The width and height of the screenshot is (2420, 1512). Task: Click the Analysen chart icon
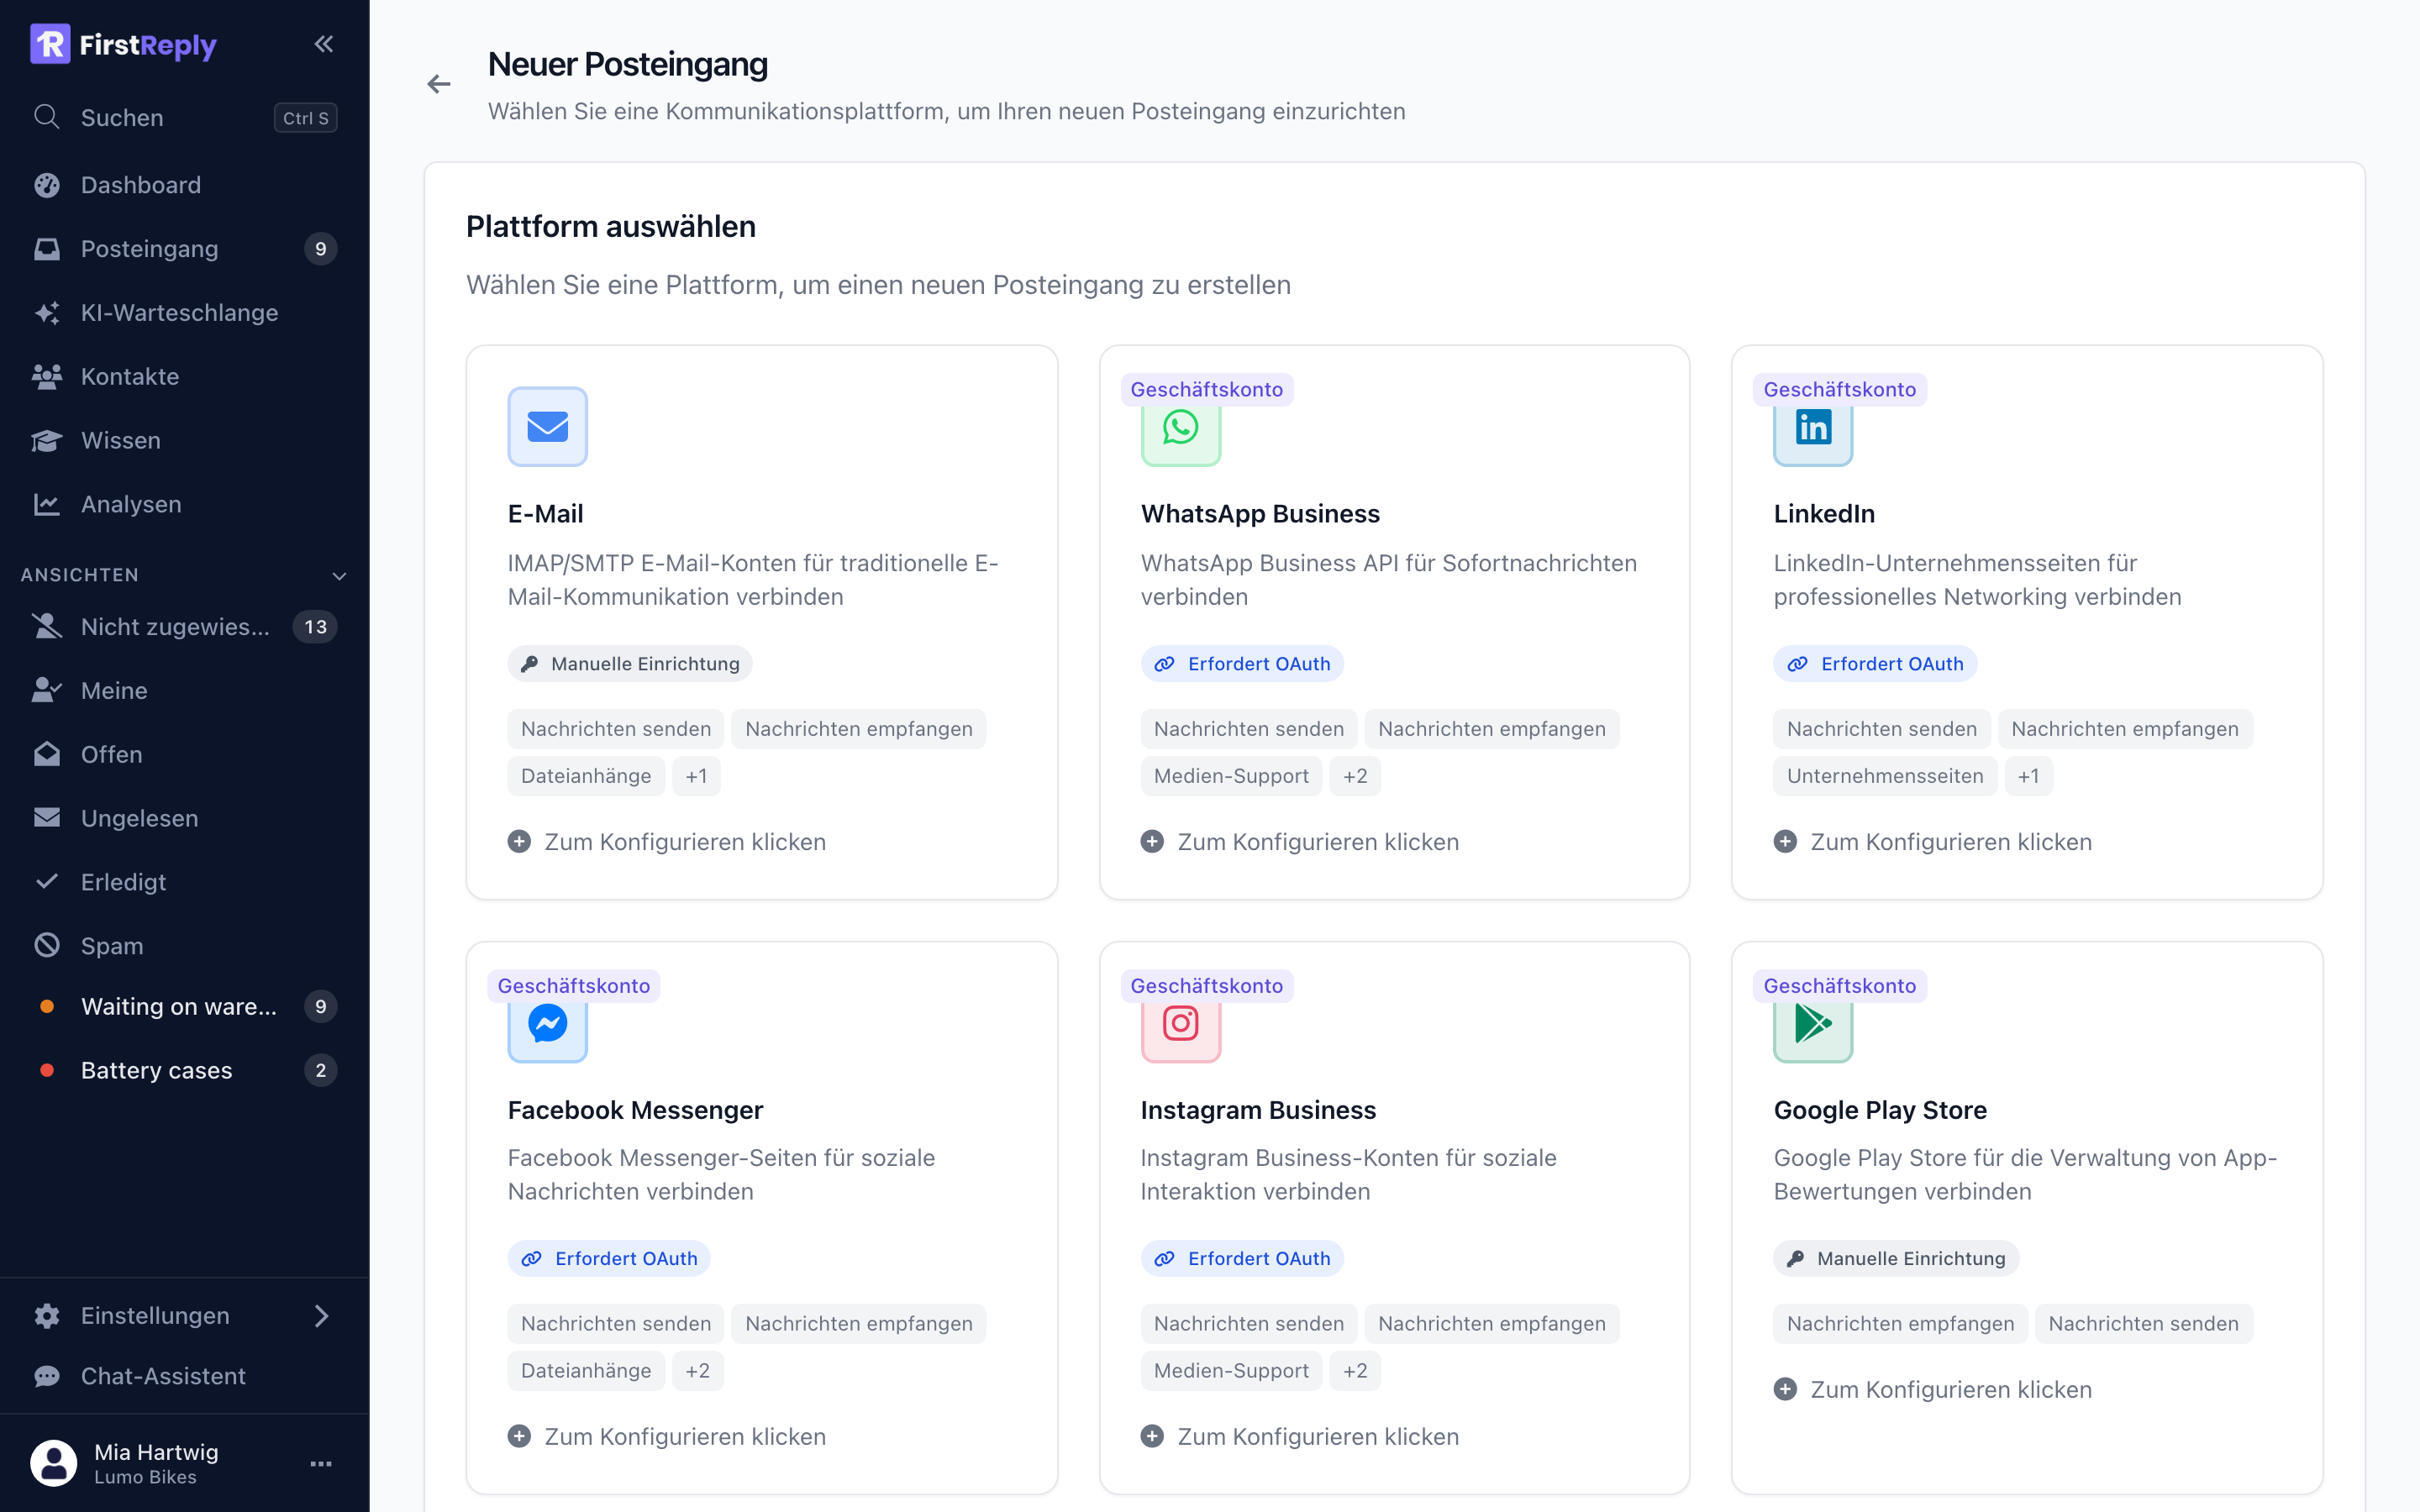pos(47,505)
